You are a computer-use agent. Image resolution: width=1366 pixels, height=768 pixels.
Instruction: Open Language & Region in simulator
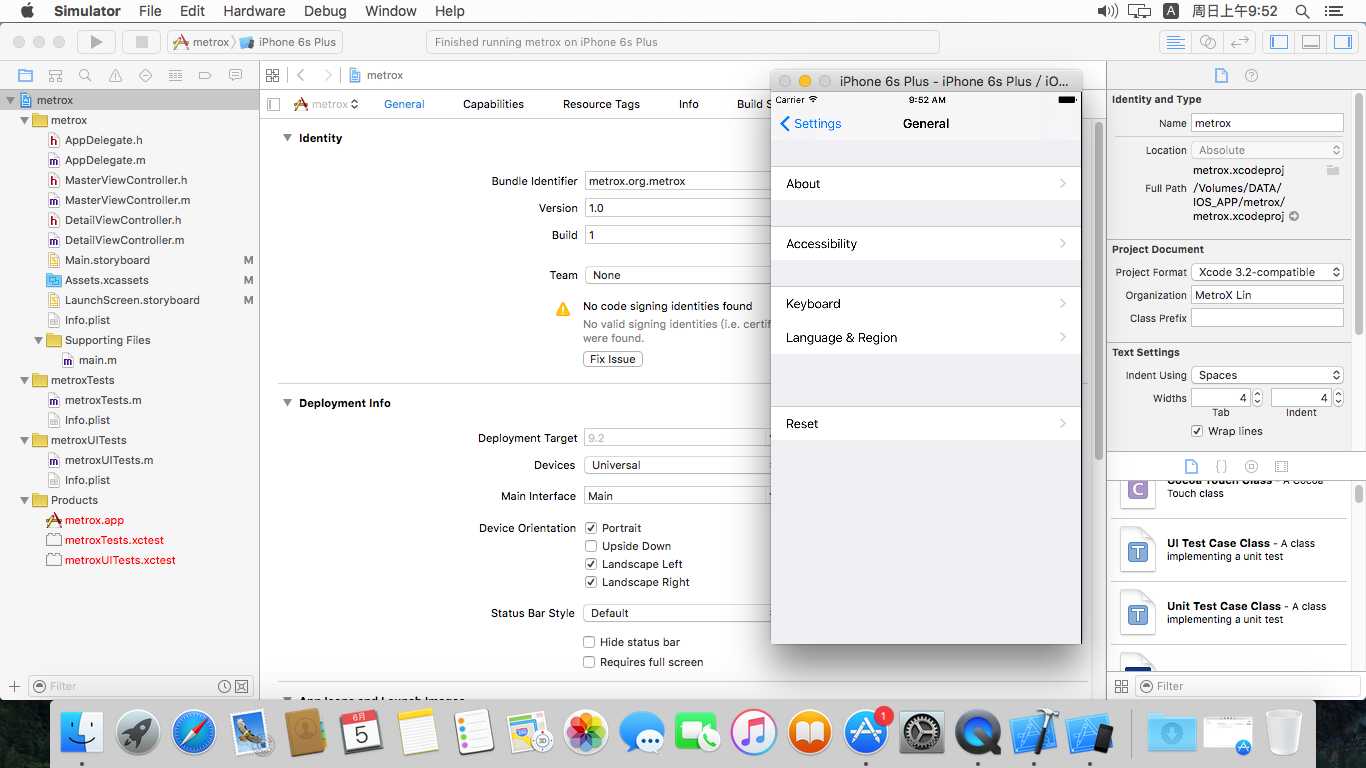click(926, 338)
